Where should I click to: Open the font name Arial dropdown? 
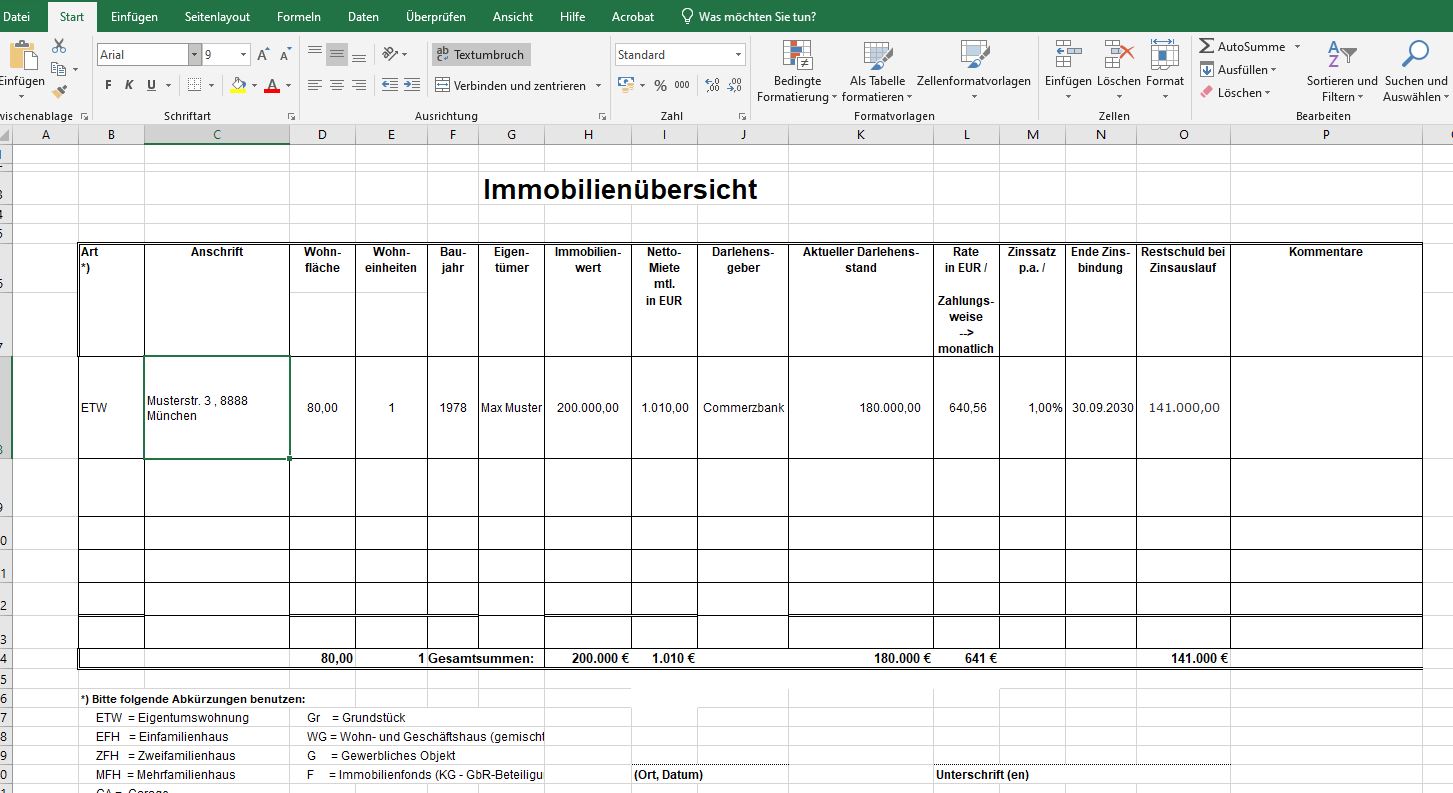195,55
